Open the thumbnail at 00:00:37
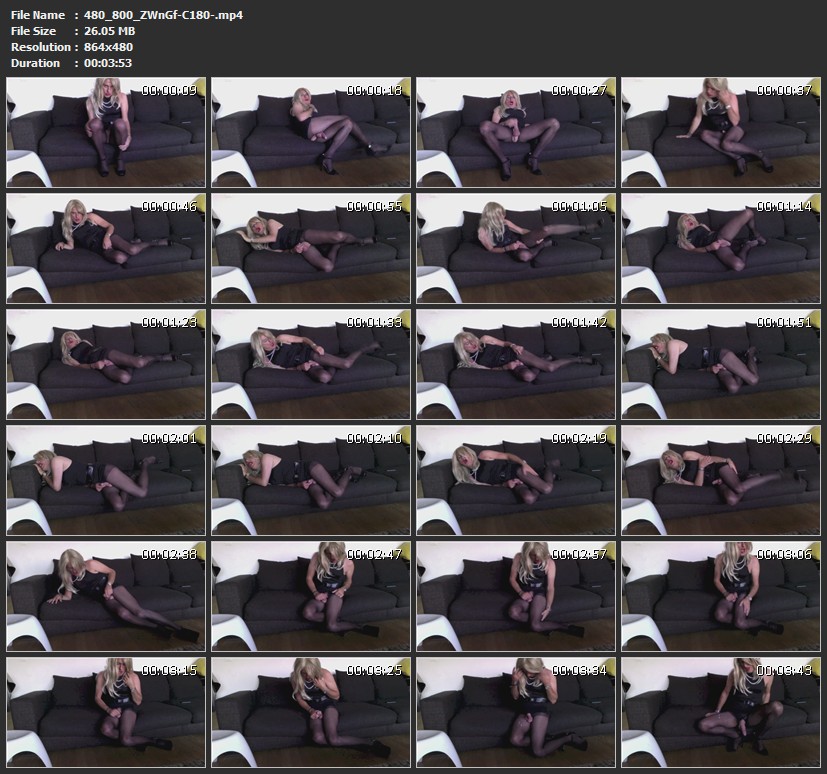827x774 pixels. click(721, 133)
